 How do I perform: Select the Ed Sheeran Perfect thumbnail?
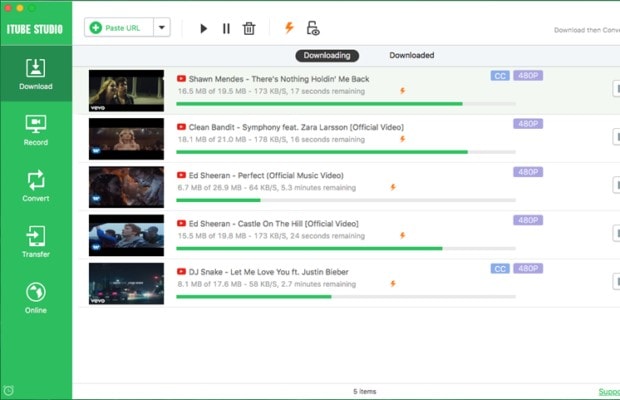pos(126,187)
